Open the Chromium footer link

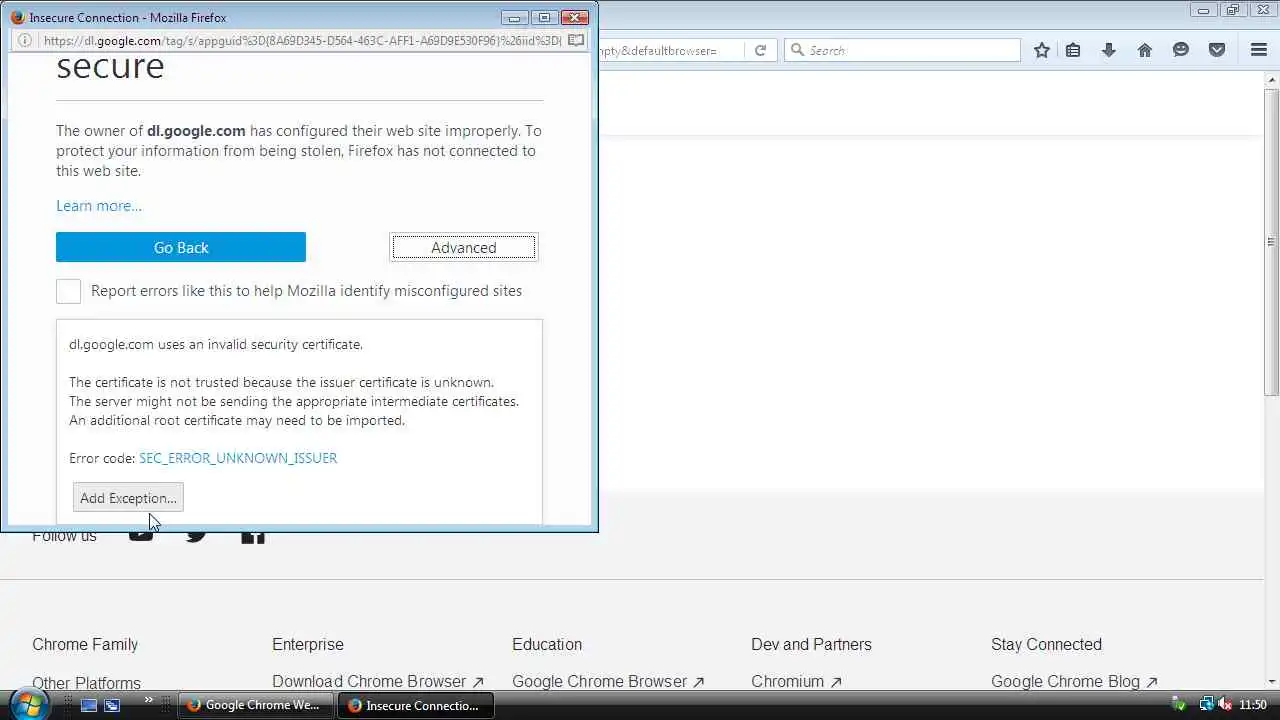(x=796, y=682)
